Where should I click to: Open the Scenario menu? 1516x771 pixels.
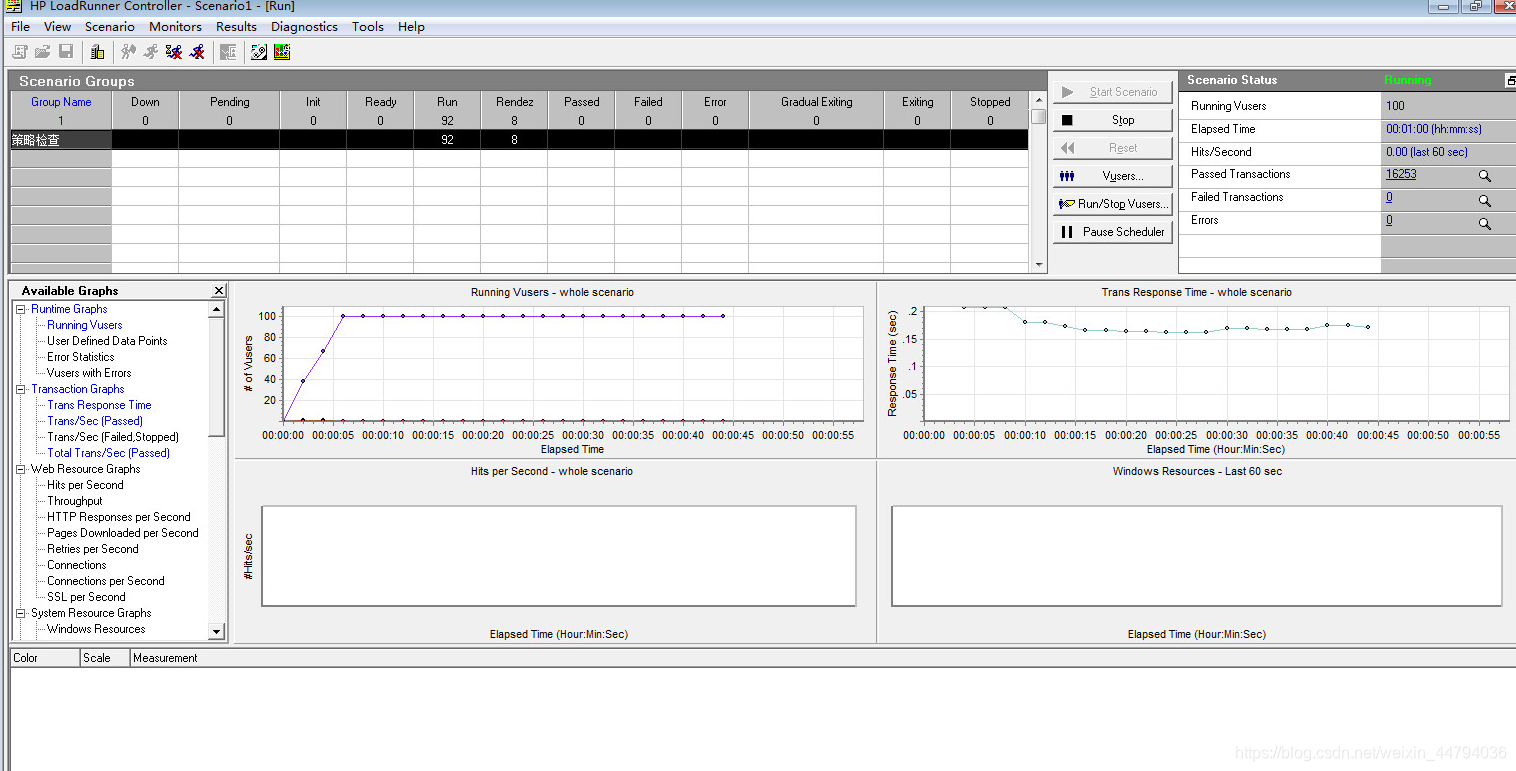[110, 27]
